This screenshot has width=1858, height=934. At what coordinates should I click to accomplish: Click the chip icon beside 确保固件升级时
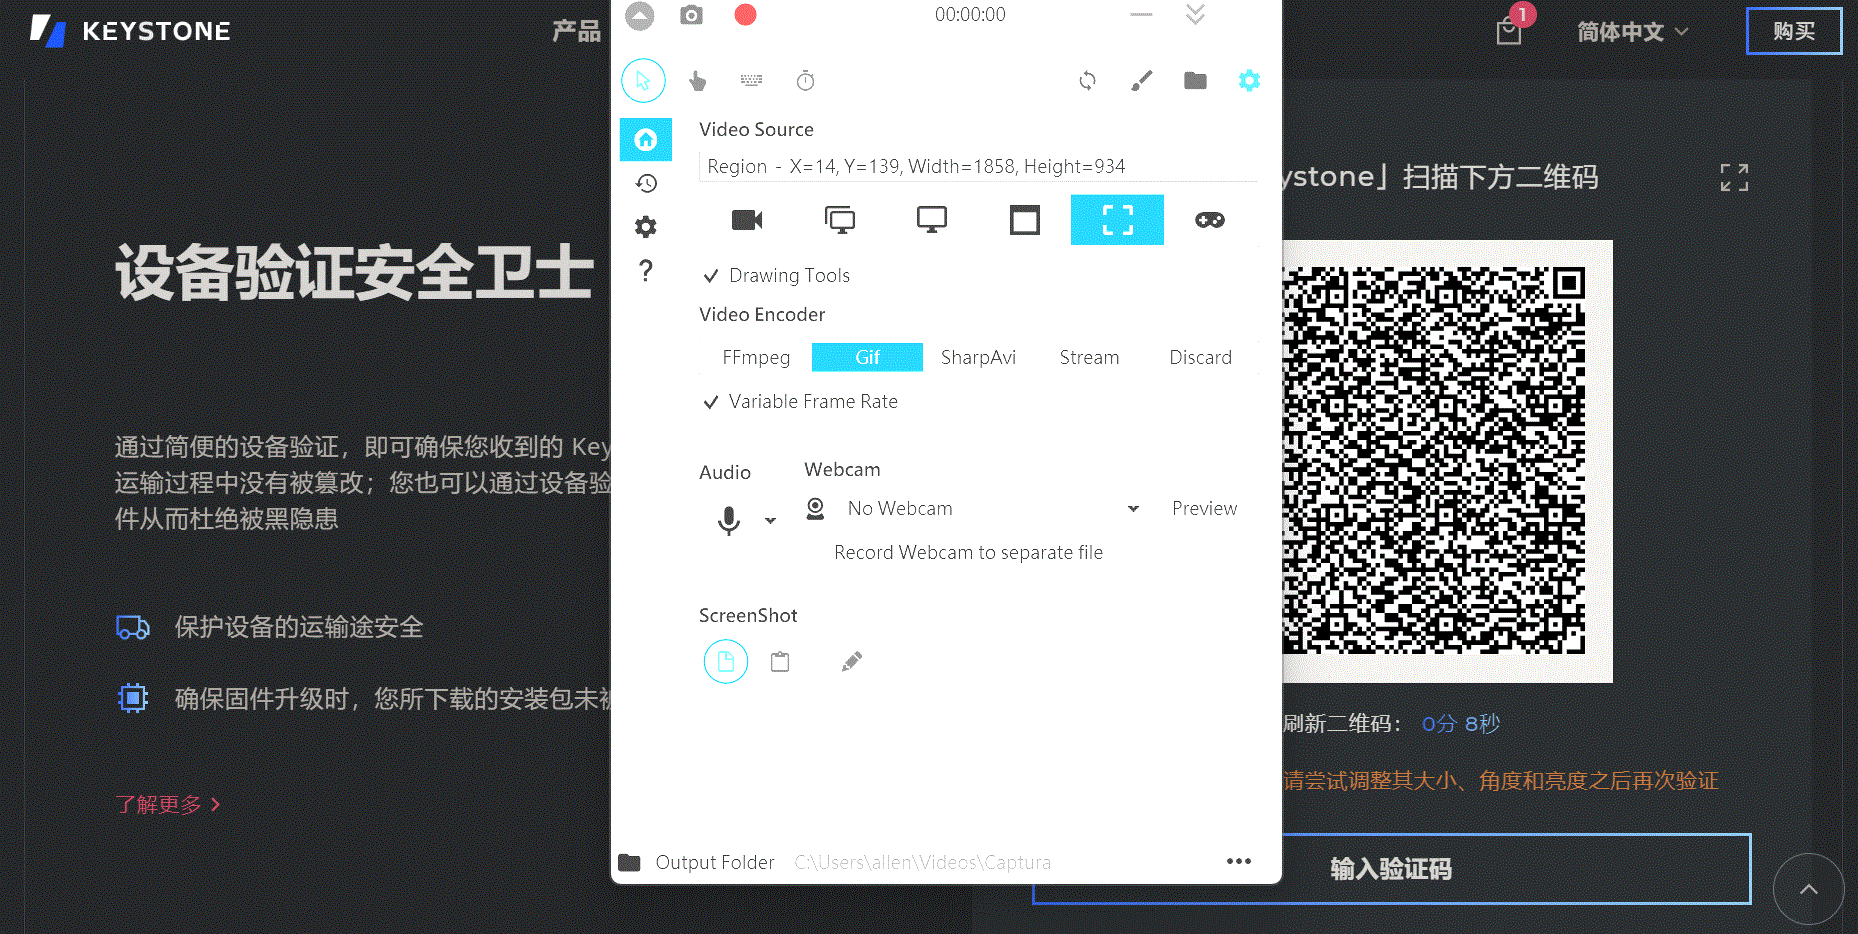[x=133, y=698]
